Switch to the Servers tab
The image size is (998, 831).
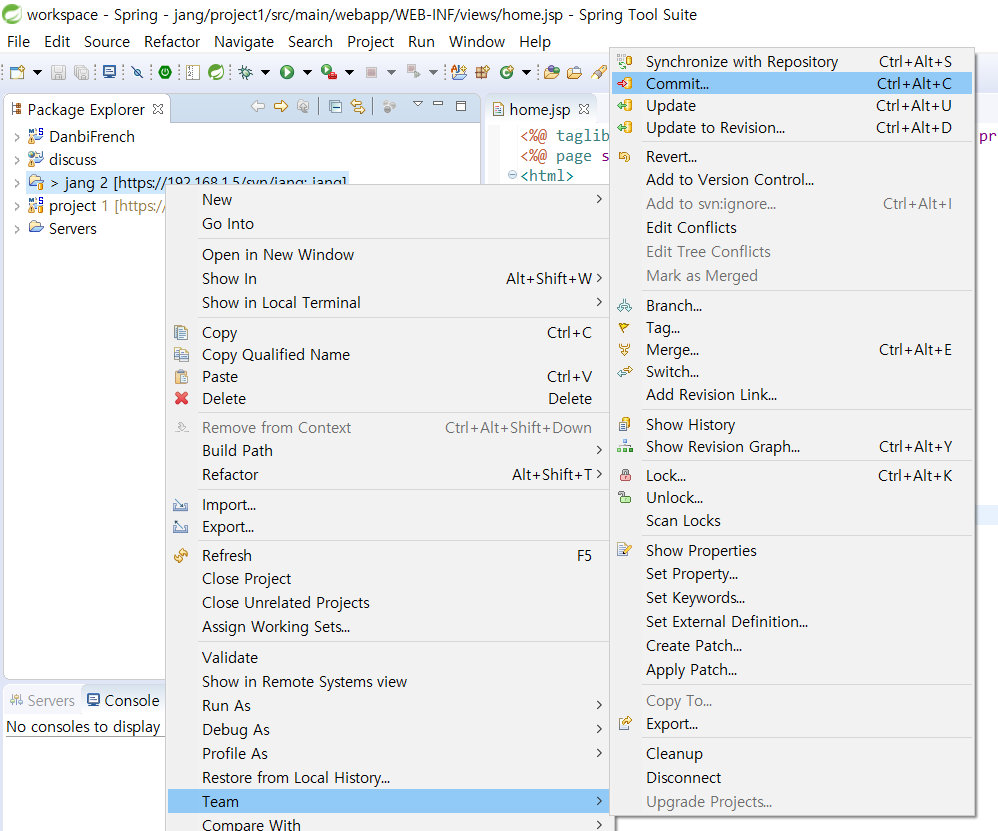(43, 701)
